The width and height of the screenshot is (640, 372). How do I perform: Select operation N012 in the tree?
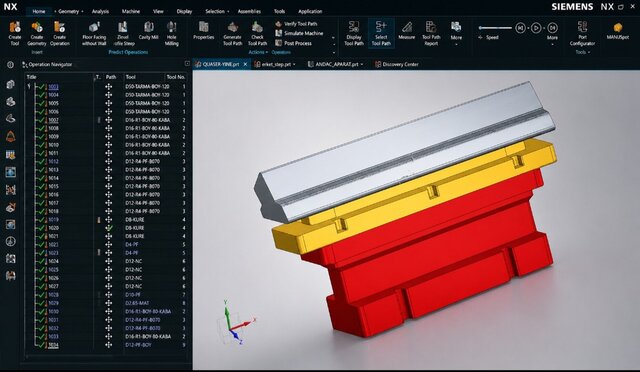coord(53,162)
